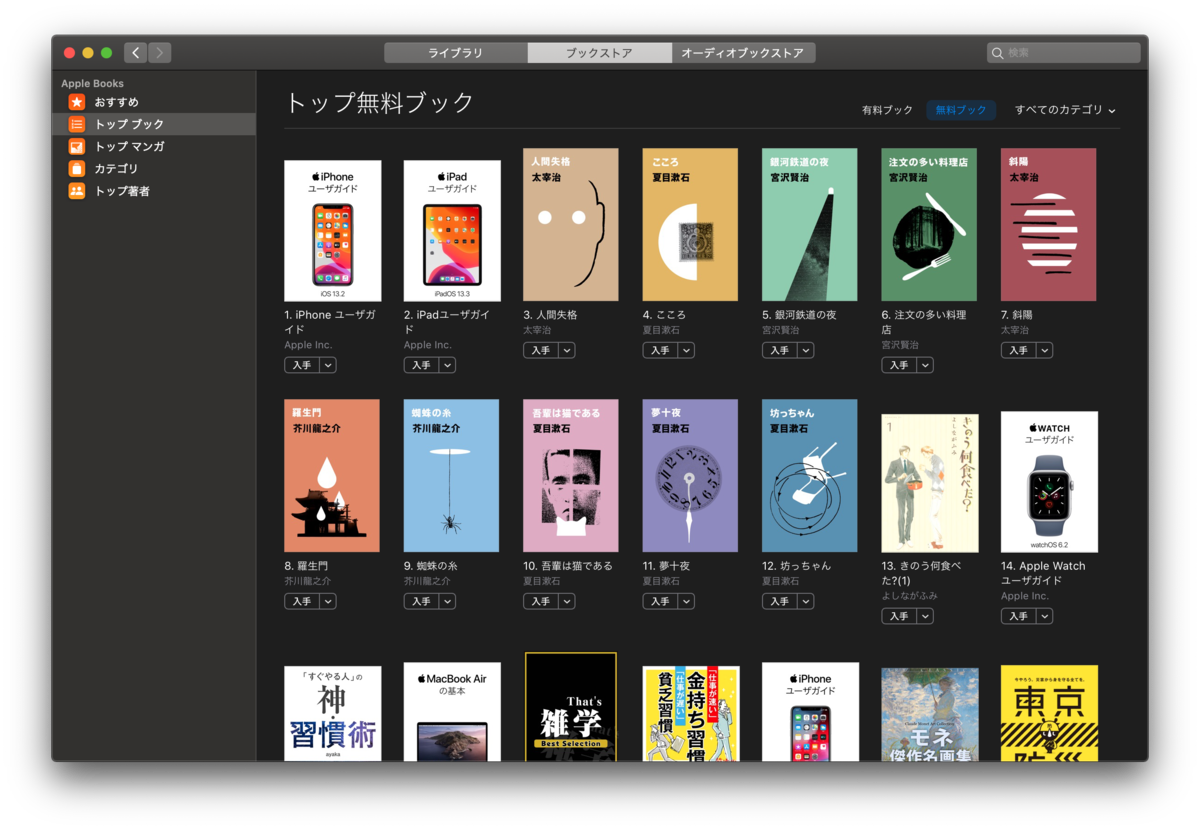The image size is (1200, 830).
Task: Open the yellow 東京 book cover
Action: (x=1049, y=713)
